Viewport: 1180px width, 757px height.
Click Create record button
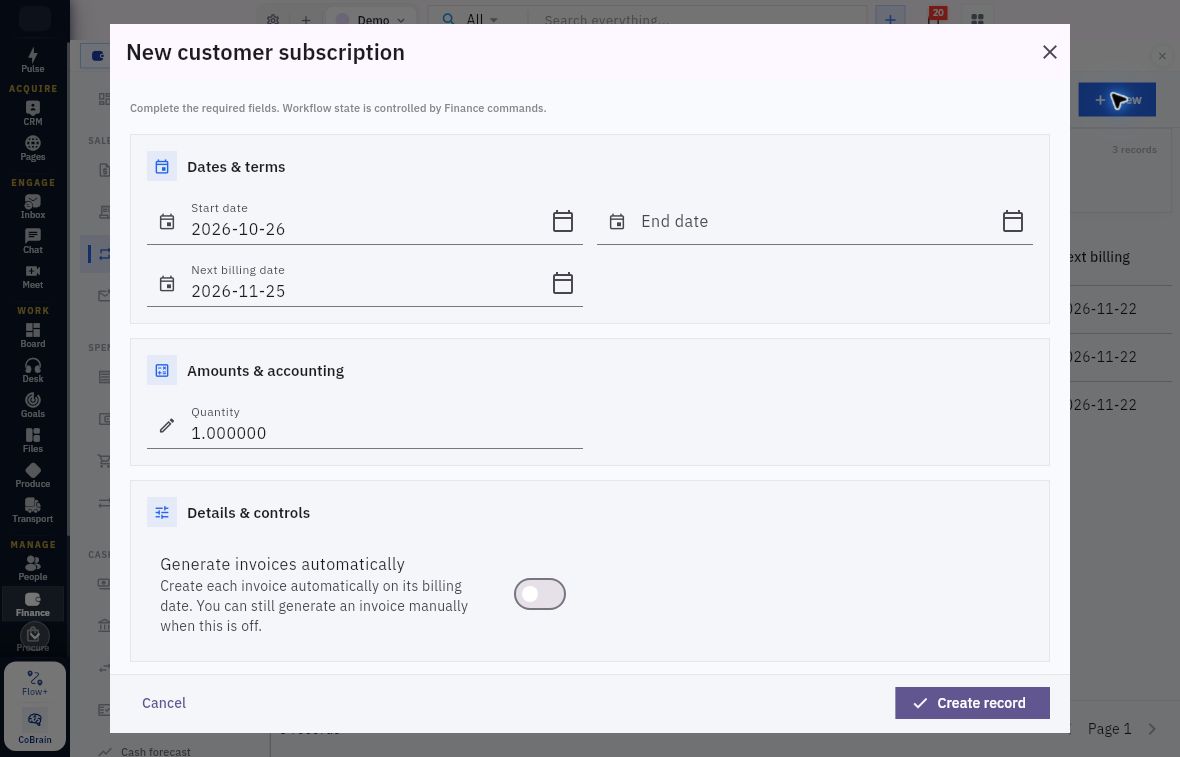pyautogui.click(x=972, y=703)
